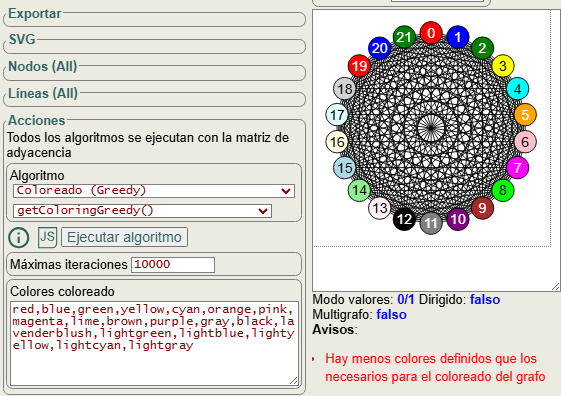Select the orange node 5
The height and width of the screenshot is (396, 561).
click(525, 114)
